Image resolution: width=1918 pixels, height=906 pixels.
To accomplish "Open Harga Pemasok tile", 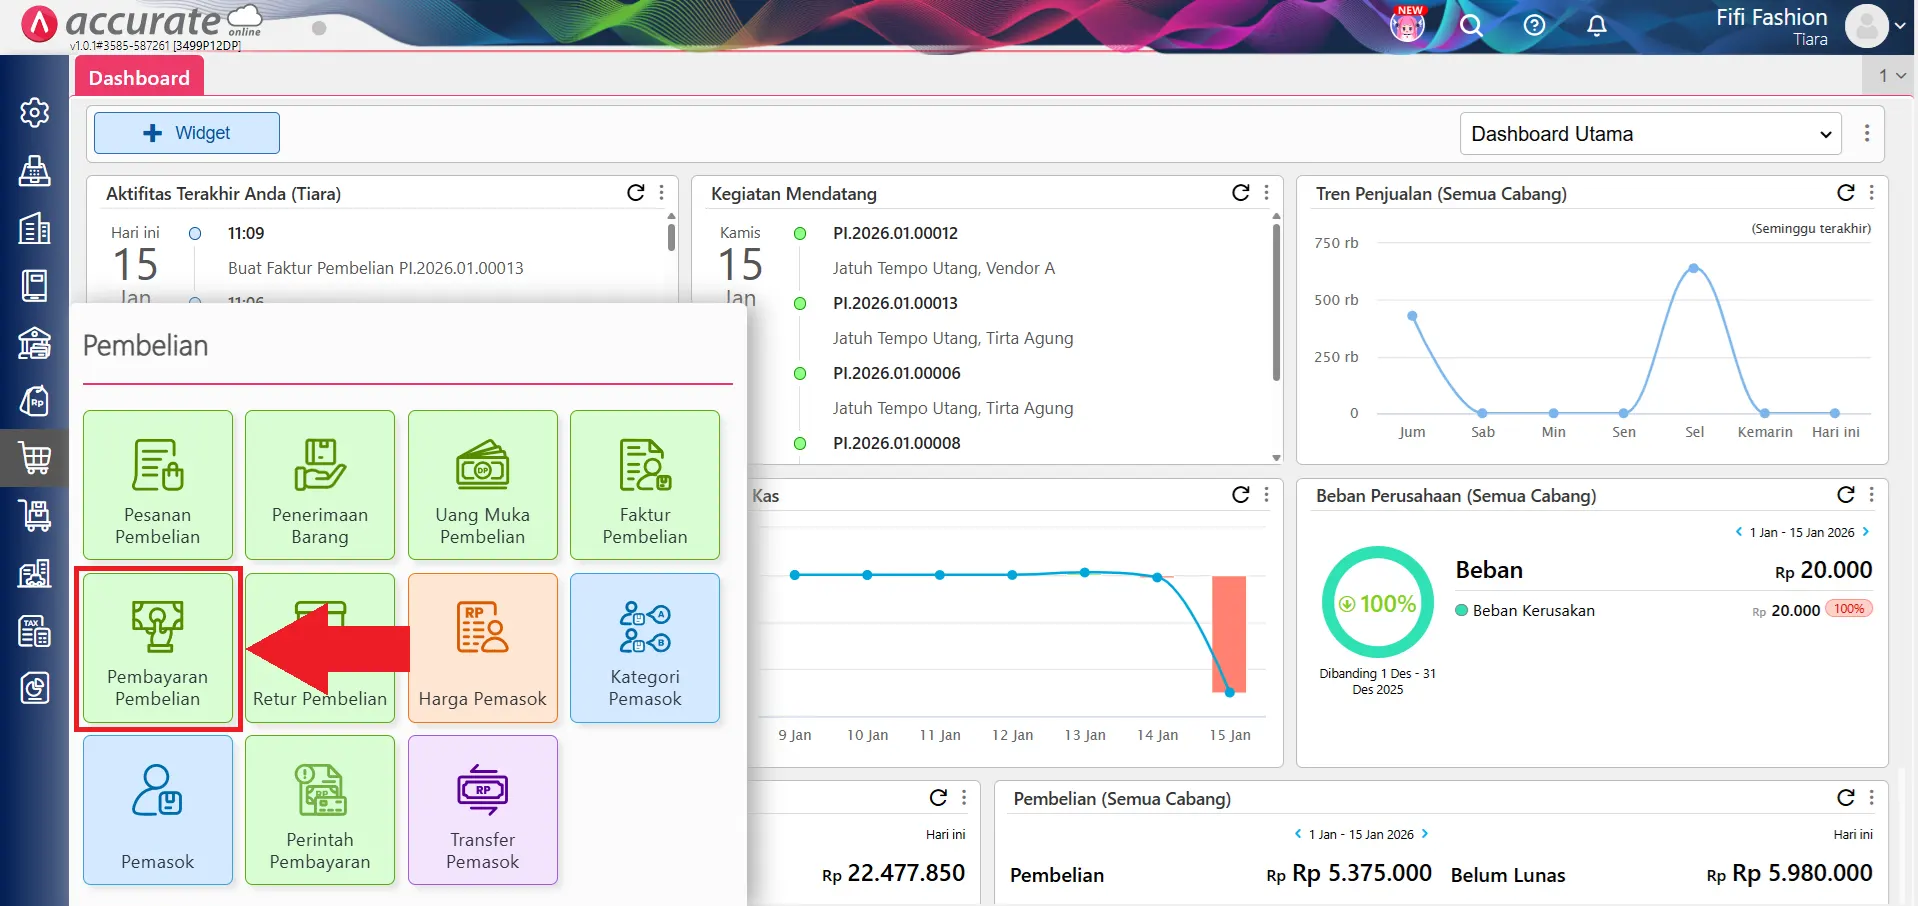I will pyautogui.click(x=482, y=648).
